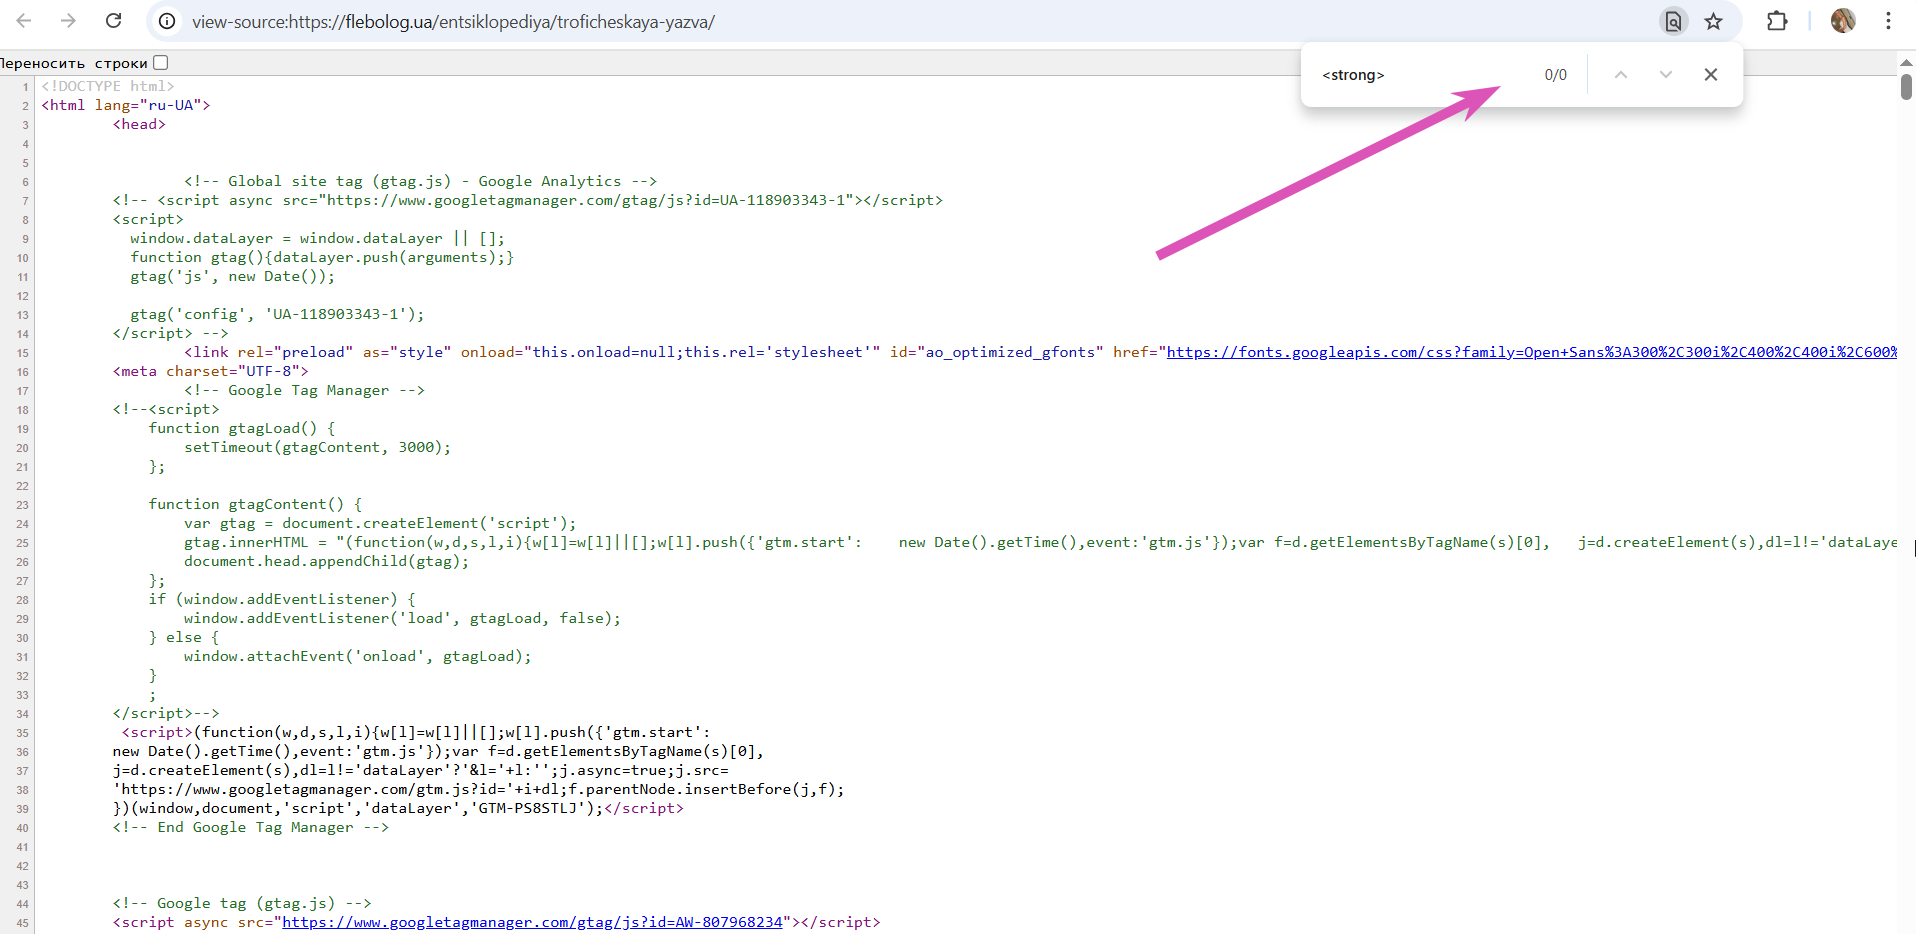This screenshot has width=1916, height=934.
Task: Click the "window.addEventListener('load', gtagLoad, false);" line
Action: coord(402,618)
